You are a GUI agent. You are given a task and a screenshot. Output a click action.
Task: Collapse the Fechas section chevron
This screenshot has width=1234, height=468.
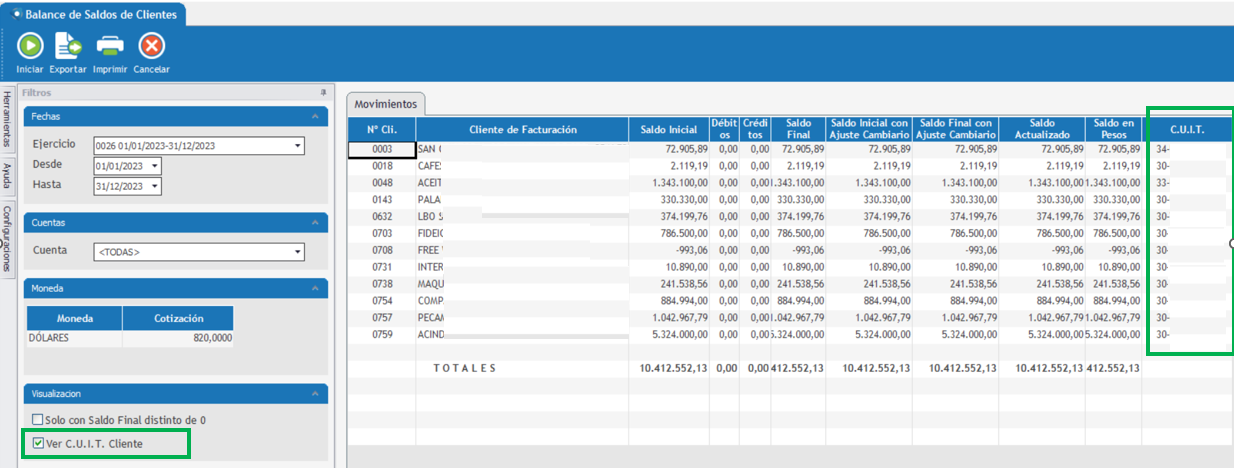[x=317, y=116]
